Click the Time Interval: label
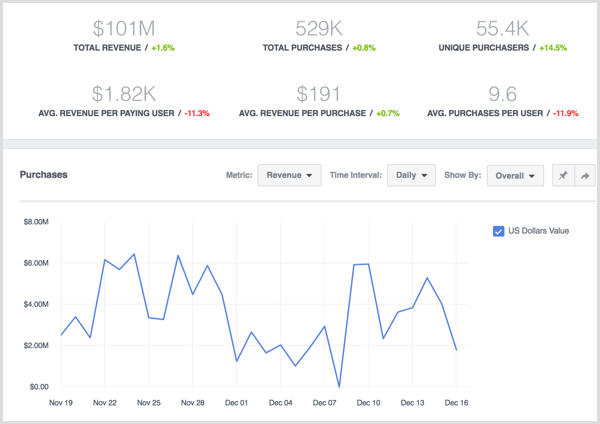 (356, 175)
